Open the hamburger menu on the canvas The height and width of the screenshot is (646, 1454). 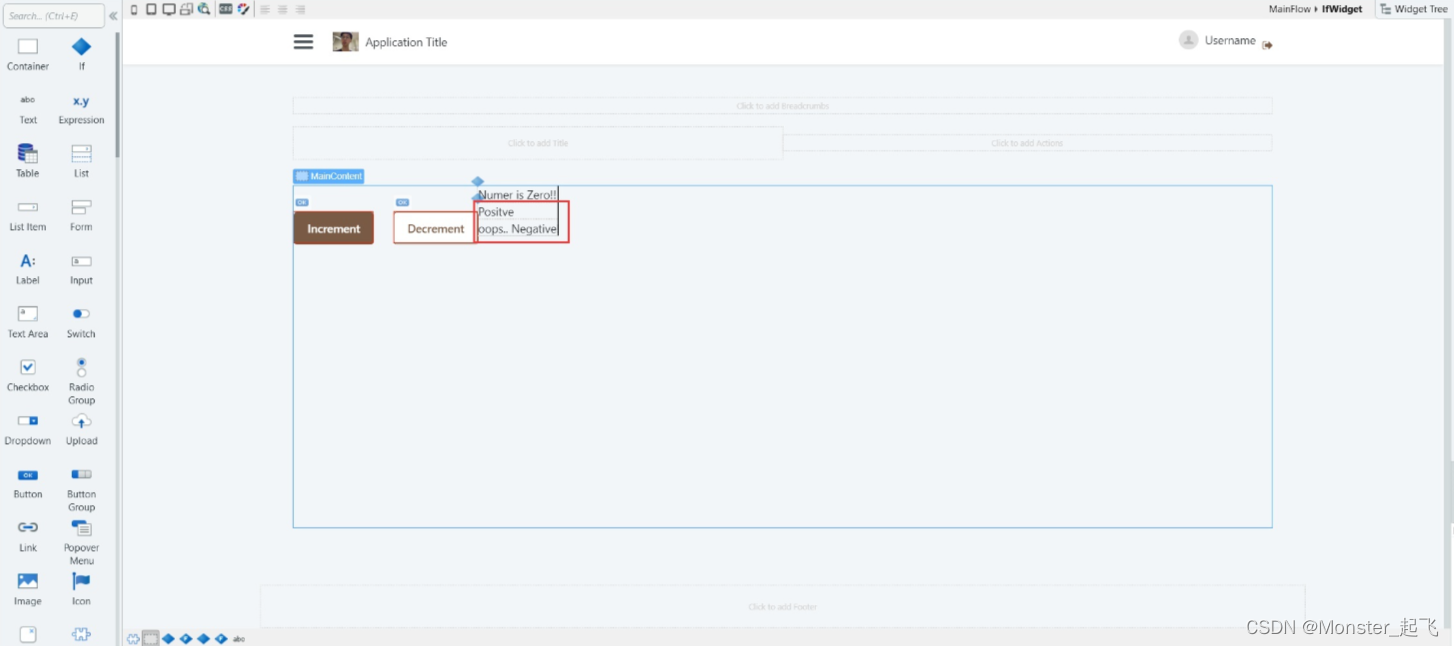pos(303,42)
